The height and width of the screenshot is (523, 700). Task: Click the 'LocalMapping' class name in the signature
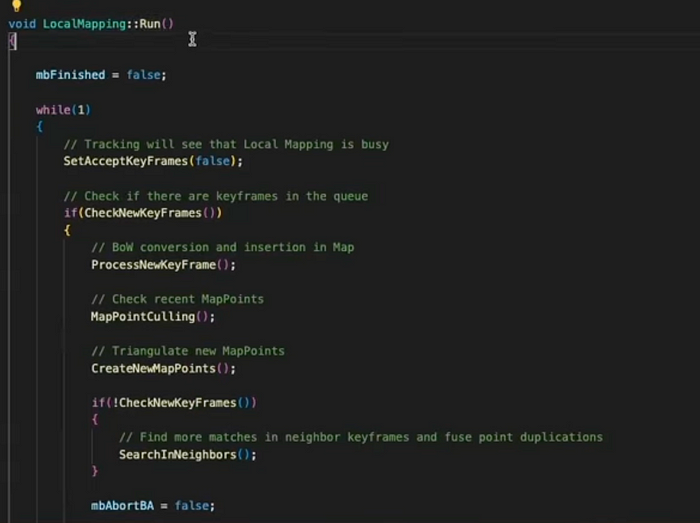click(x=84, y=24)
